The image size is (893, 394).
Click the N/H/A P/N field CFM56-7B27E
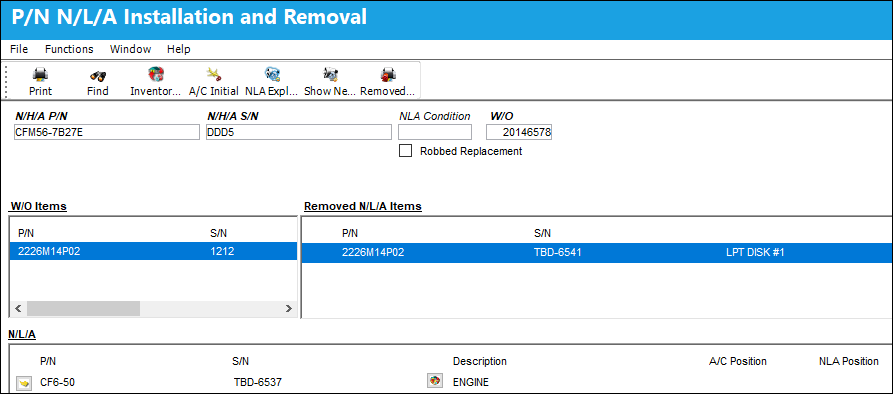tap(106, 132)
